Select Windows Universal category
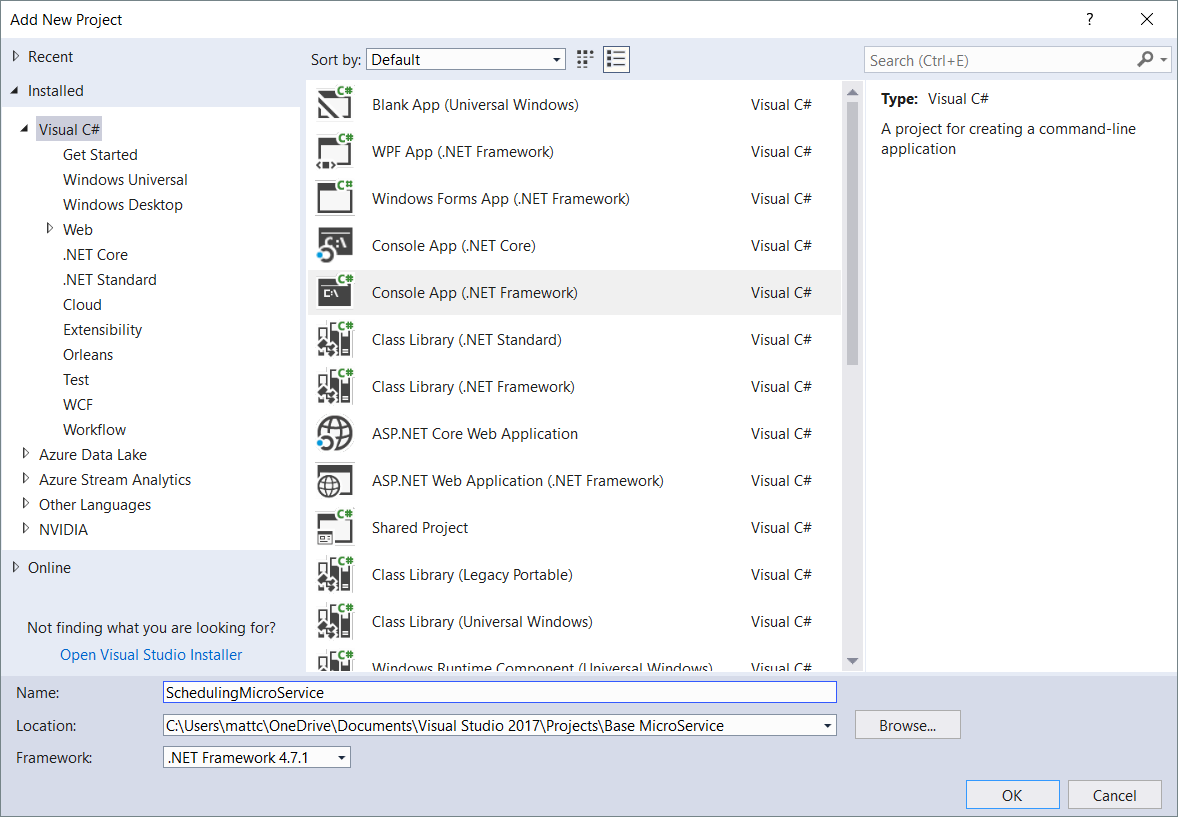This screenshot has width=1178, height=817. 125,180
